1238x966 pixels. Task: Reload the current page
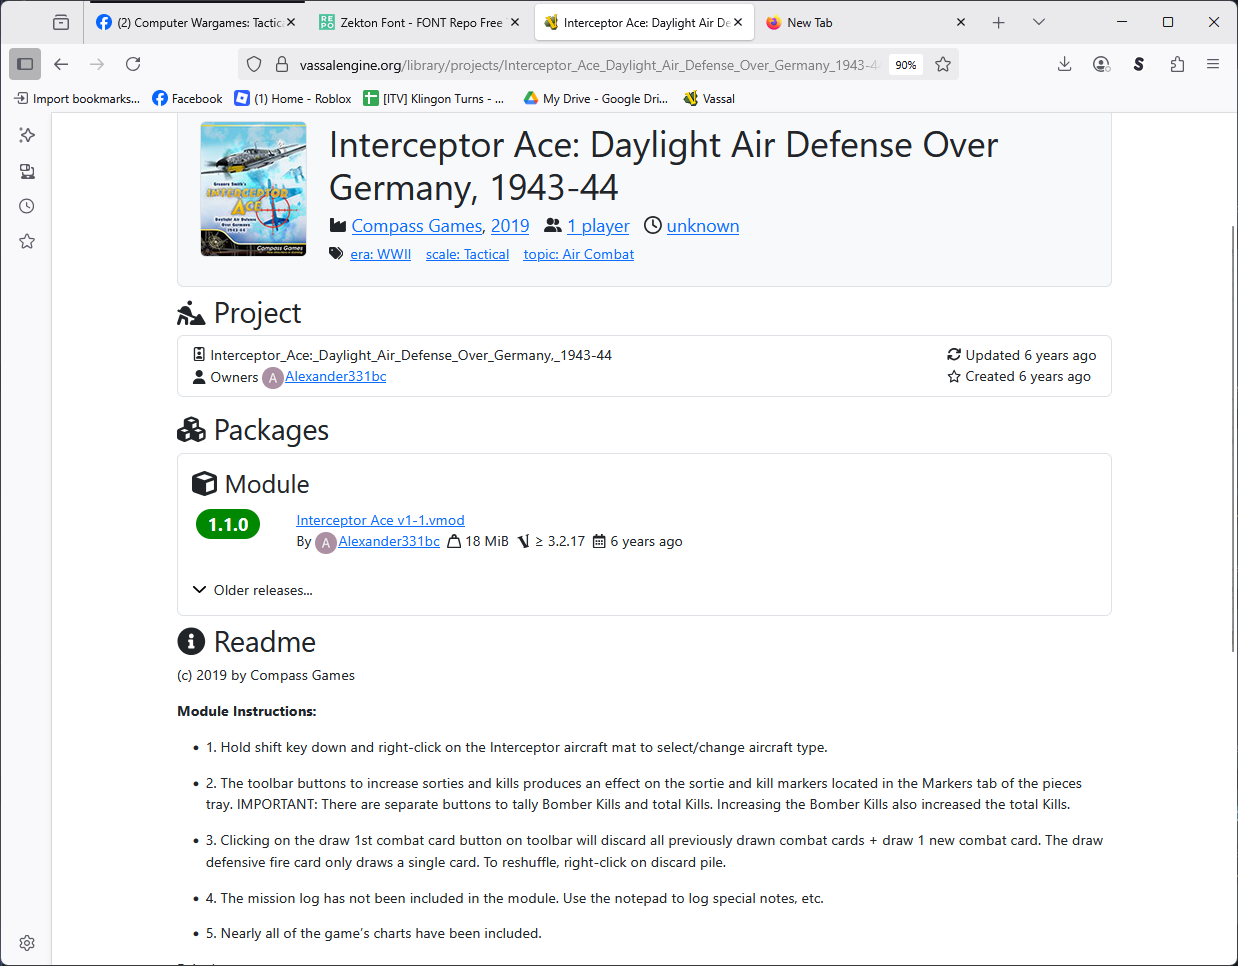133,64
